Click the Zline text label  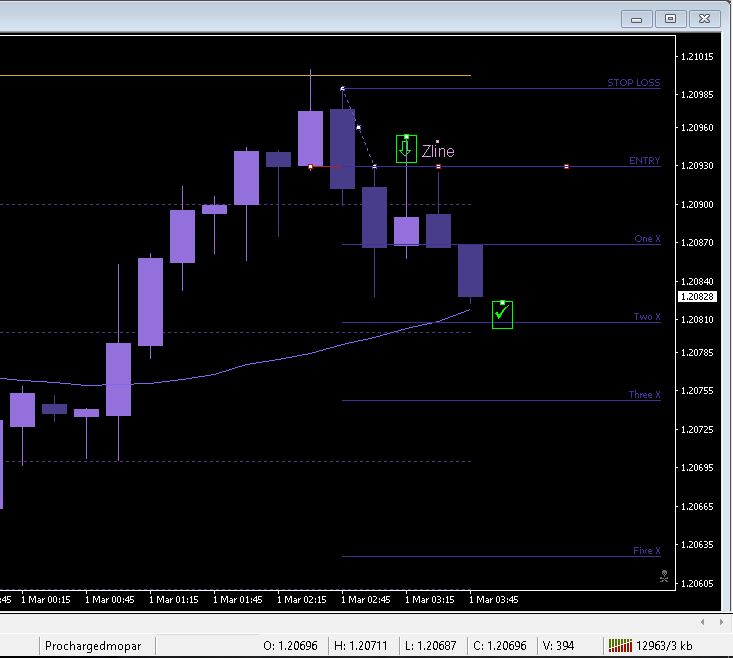pos(438,151)
